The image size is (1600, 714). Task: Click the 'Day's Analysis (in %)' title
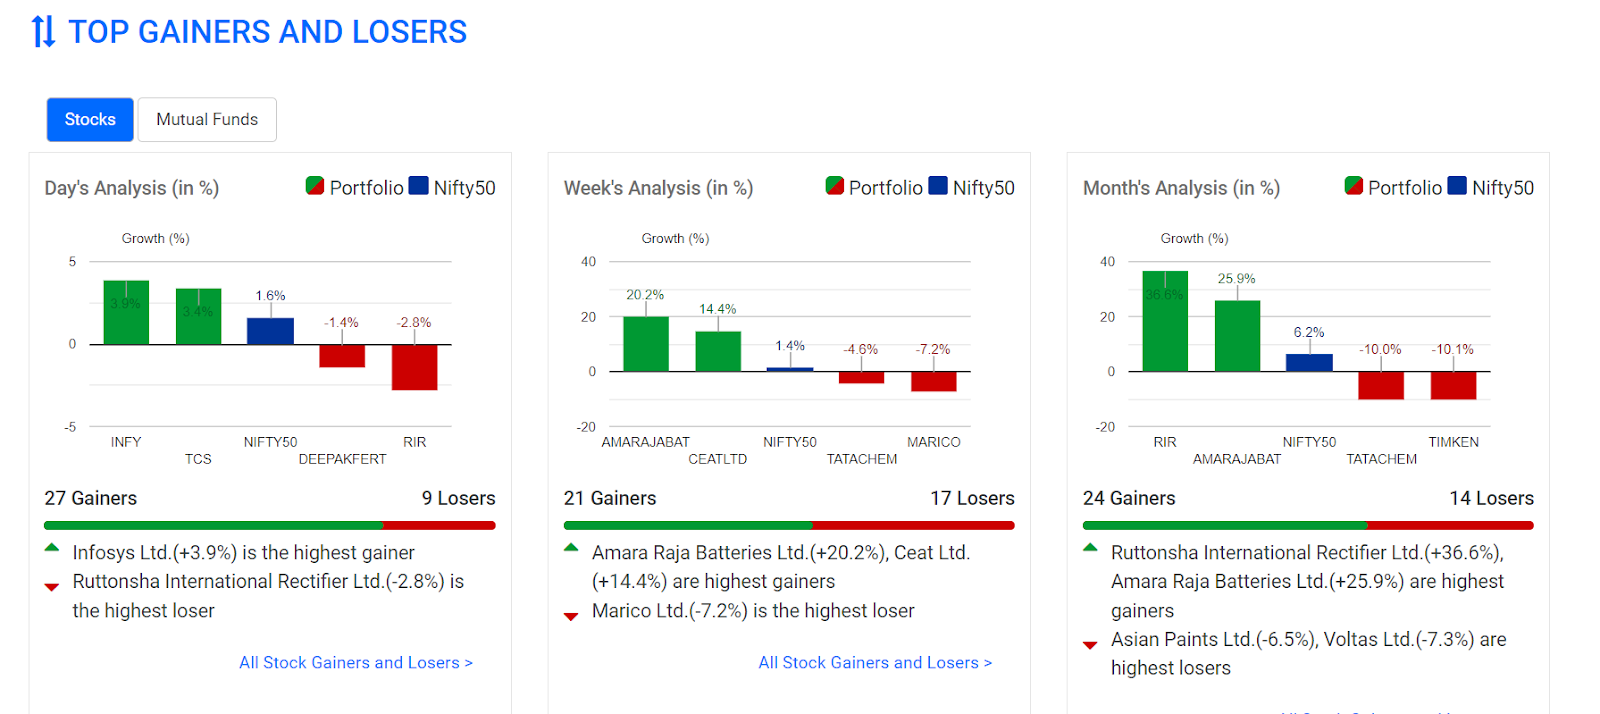point(132,188)
